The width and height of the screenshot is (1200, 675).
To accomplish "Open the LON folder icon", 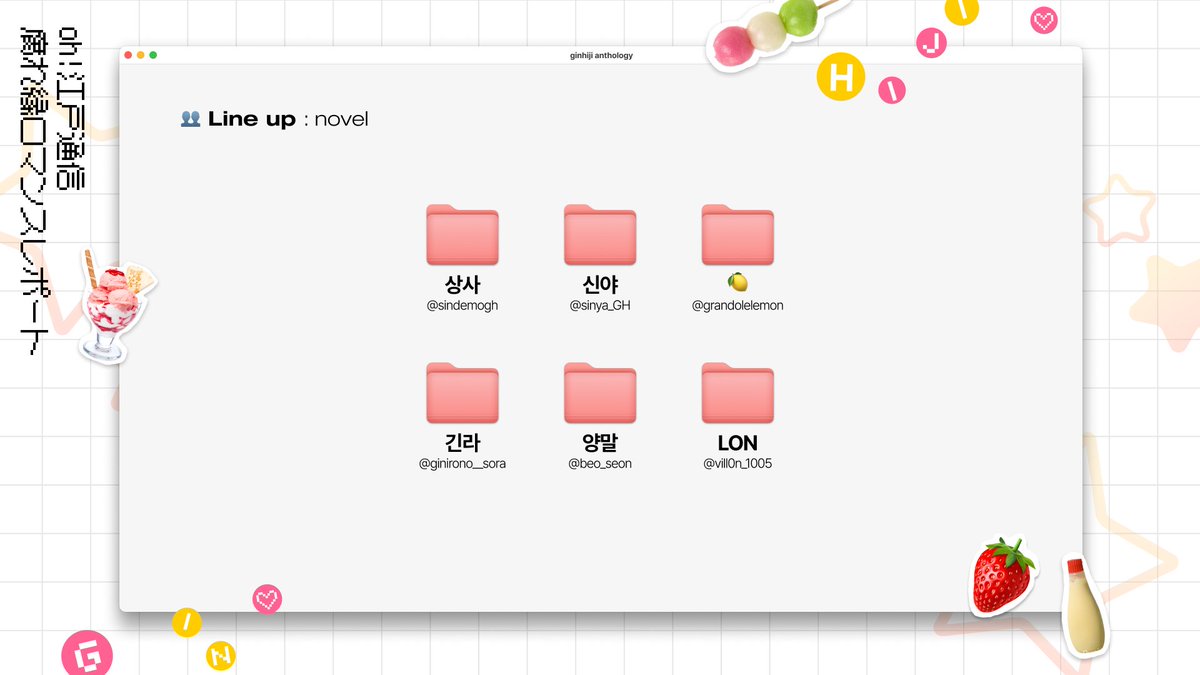I will coord(738,393).
